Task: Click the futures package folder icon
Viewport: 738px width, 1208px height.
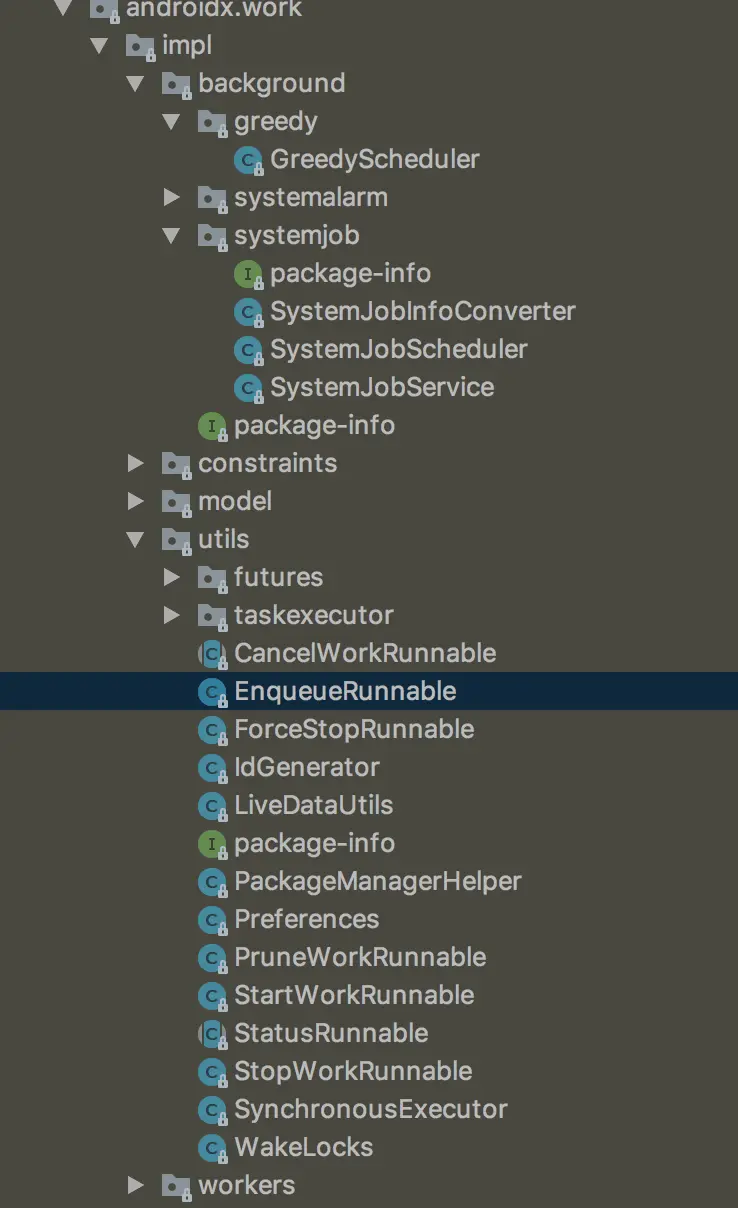Action: coord(212,578)
